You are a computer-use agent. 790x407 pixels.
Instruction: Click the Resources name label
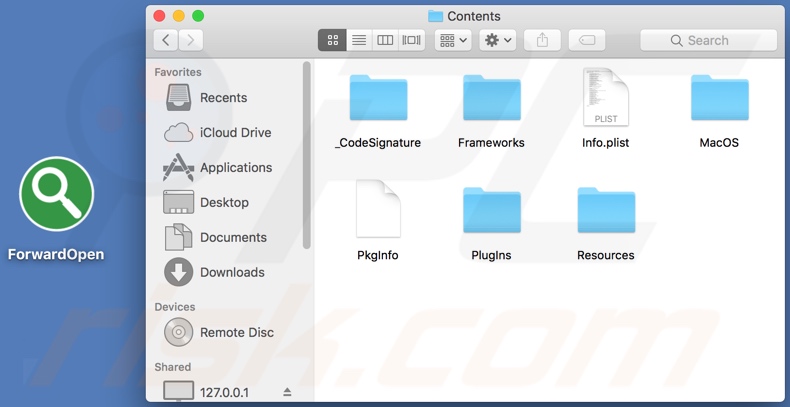pos(606,255)
